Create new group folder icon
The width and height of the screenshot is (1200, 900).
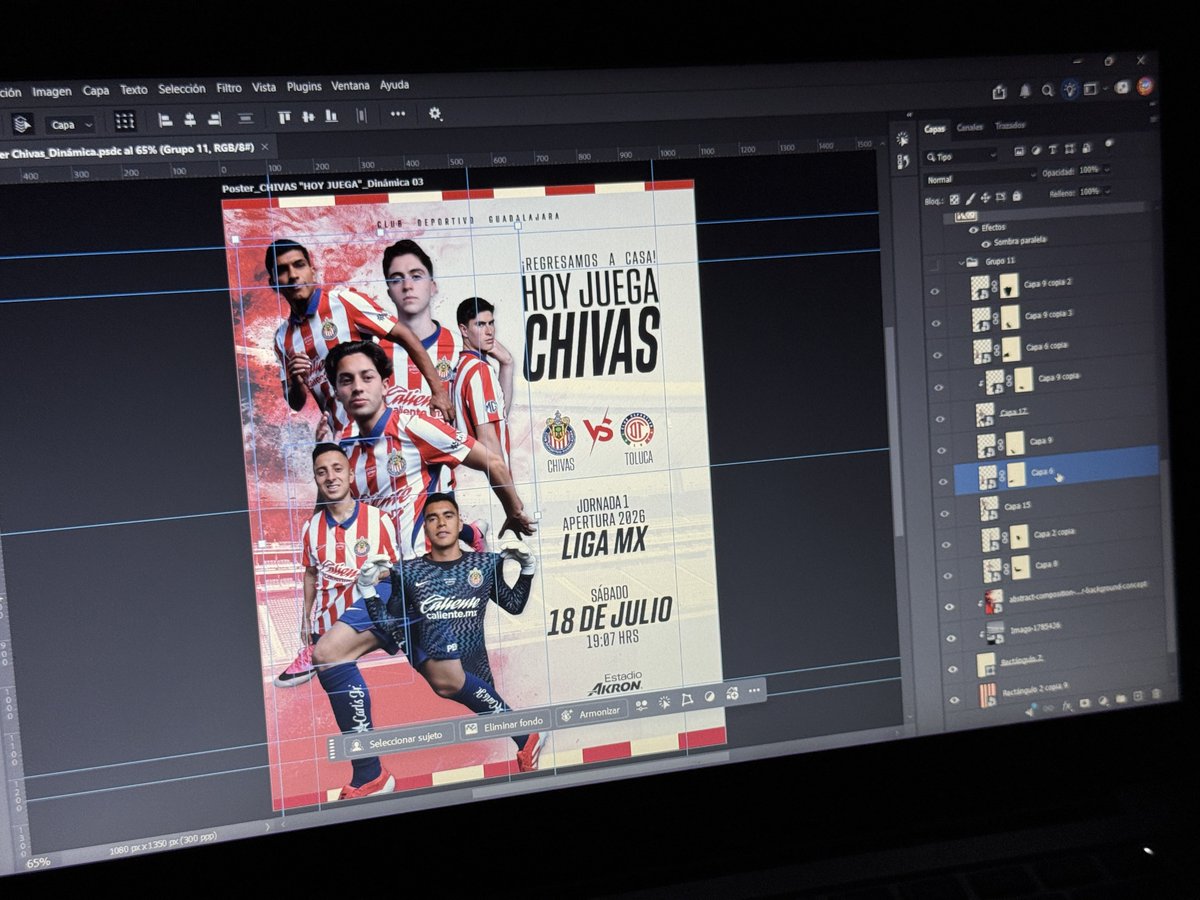(1120, 698)
